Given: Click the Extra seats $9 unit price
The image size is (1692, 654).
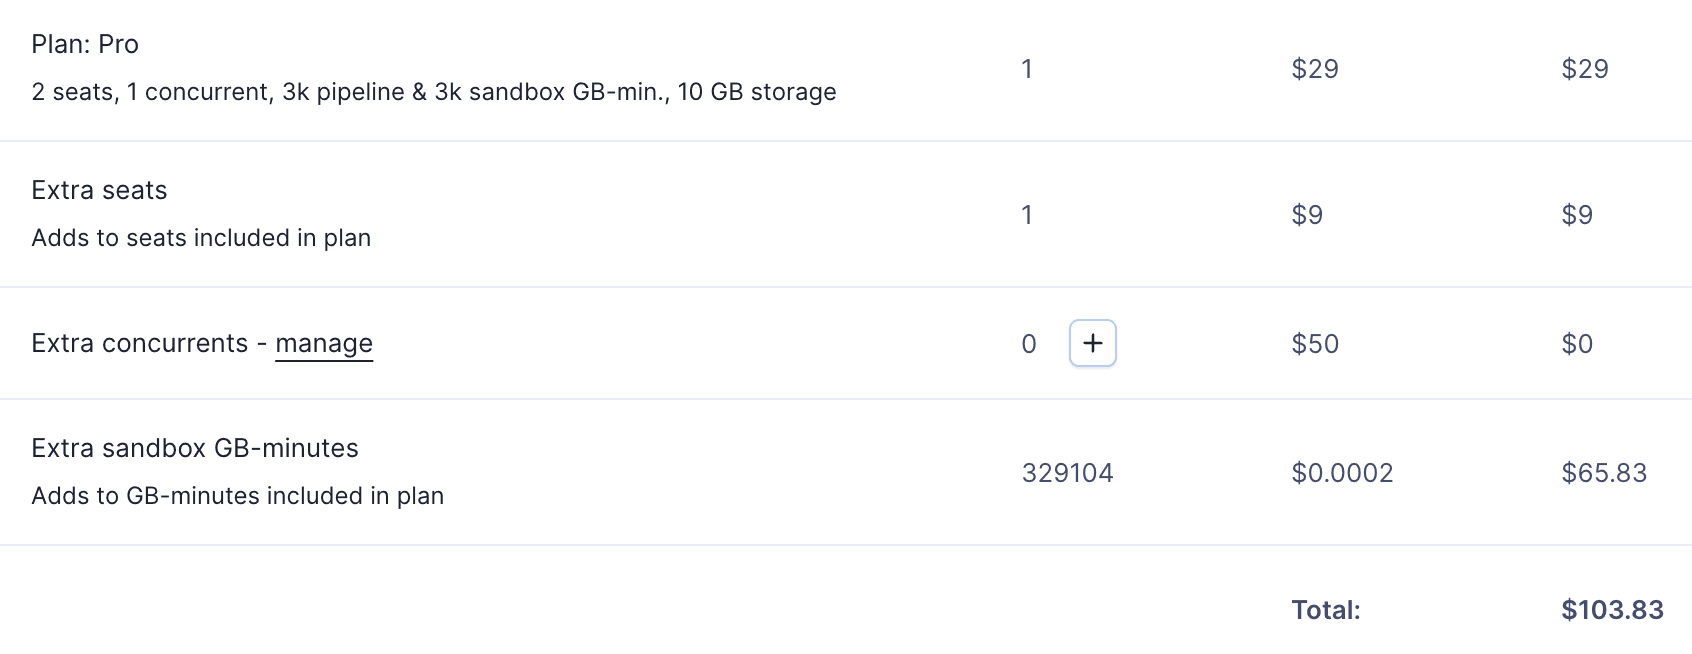Looking at the screenshot, I should (1307, 215).
